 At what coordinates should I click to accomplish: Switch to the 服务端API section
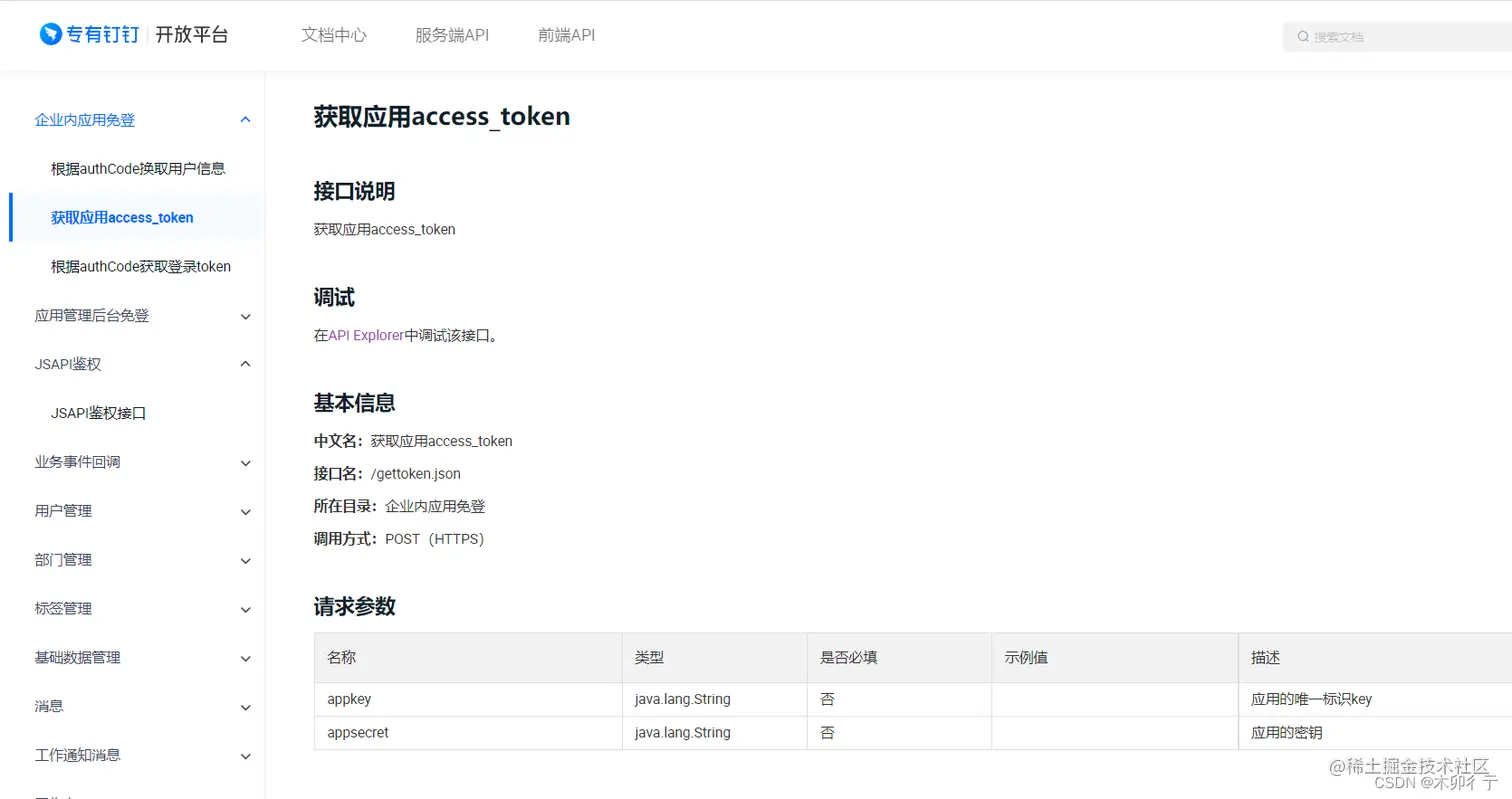click(x=451, y=35)
